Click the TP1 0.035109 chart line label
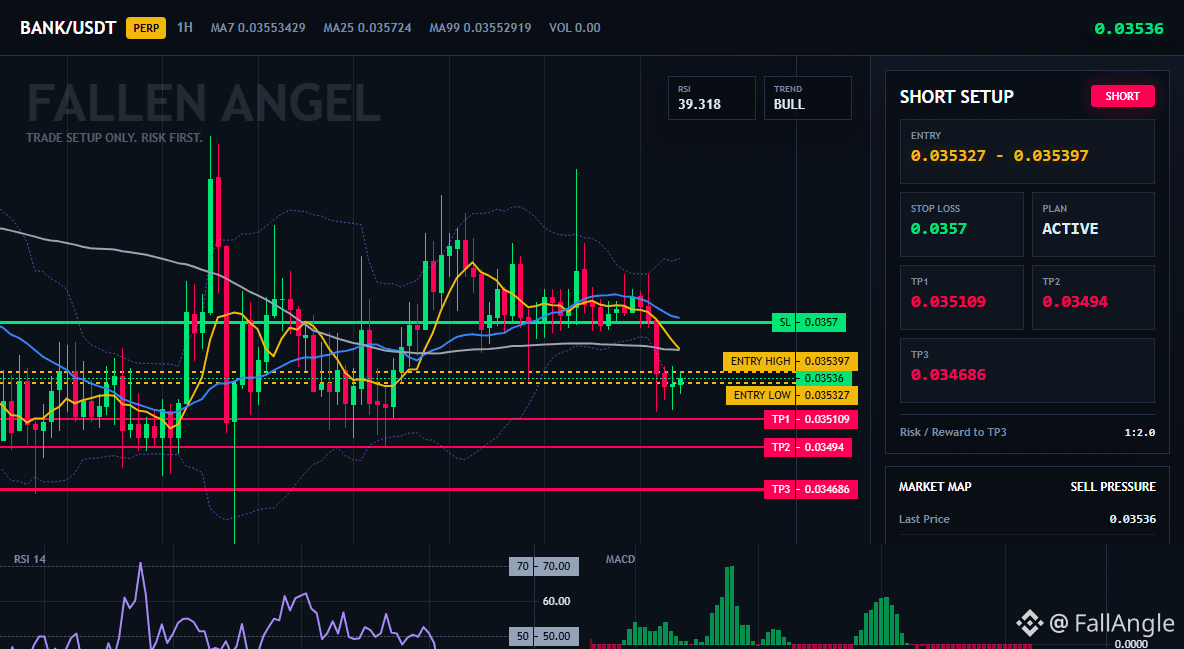The image size is (1184, 649). coord(810,419)
